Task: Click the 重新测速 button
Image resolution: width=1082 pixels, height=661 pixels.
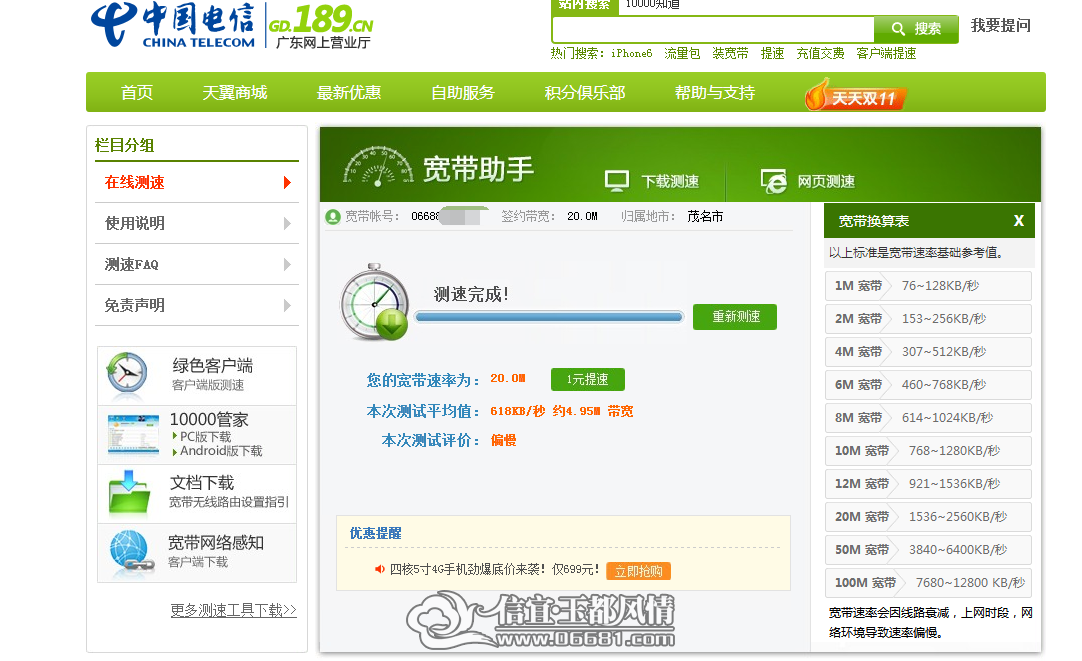Action: point(735,317)
